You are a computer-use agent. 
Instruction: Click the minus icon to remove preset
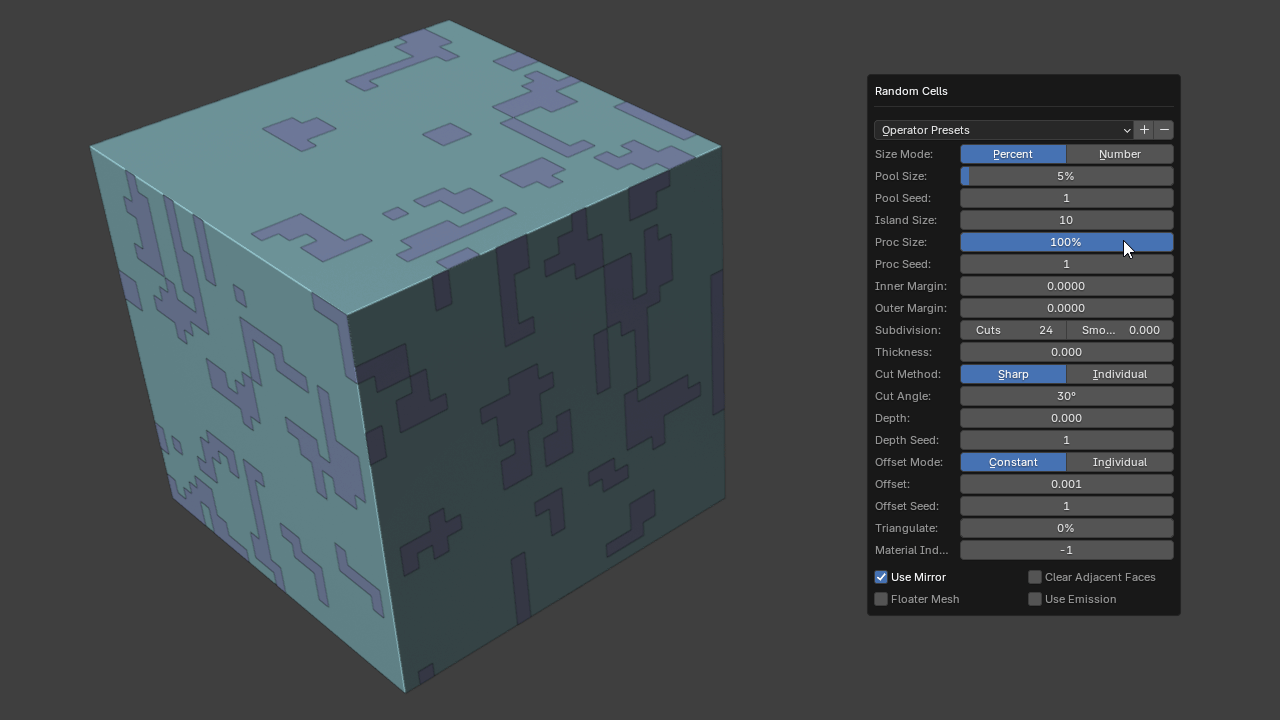(x=1164, y=130)
